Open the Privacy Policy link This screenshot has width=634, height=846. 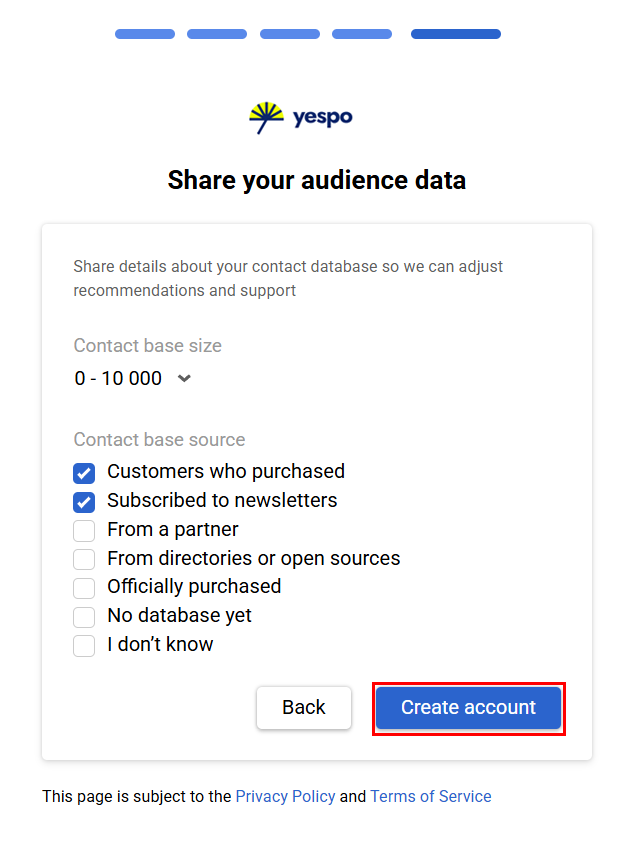pyautogui.click(x=285, y=797)
